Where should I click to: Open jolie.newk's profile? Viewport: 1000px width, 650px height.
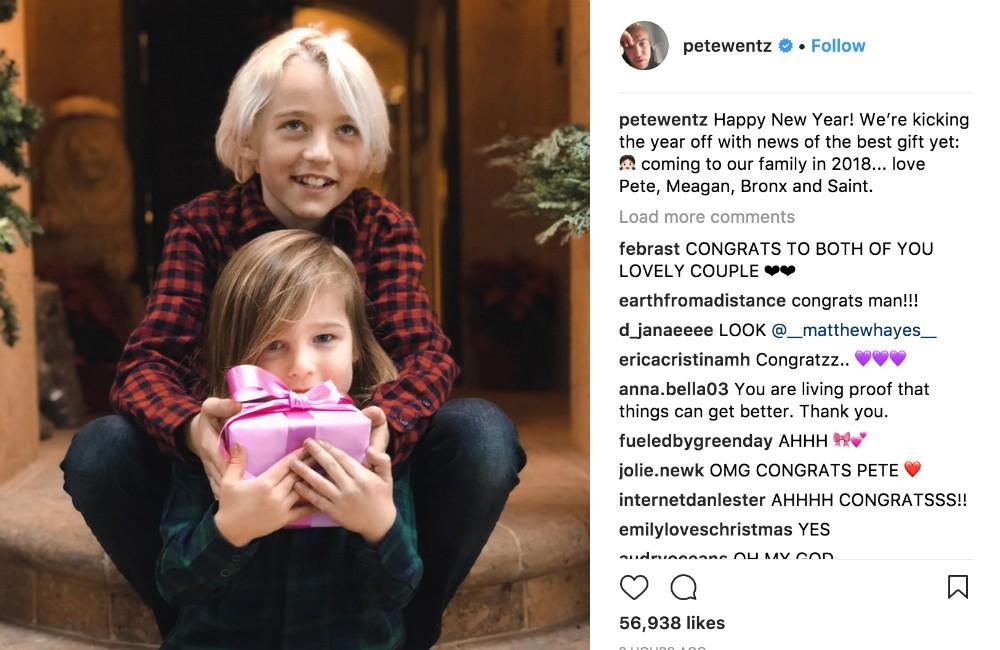661,470
